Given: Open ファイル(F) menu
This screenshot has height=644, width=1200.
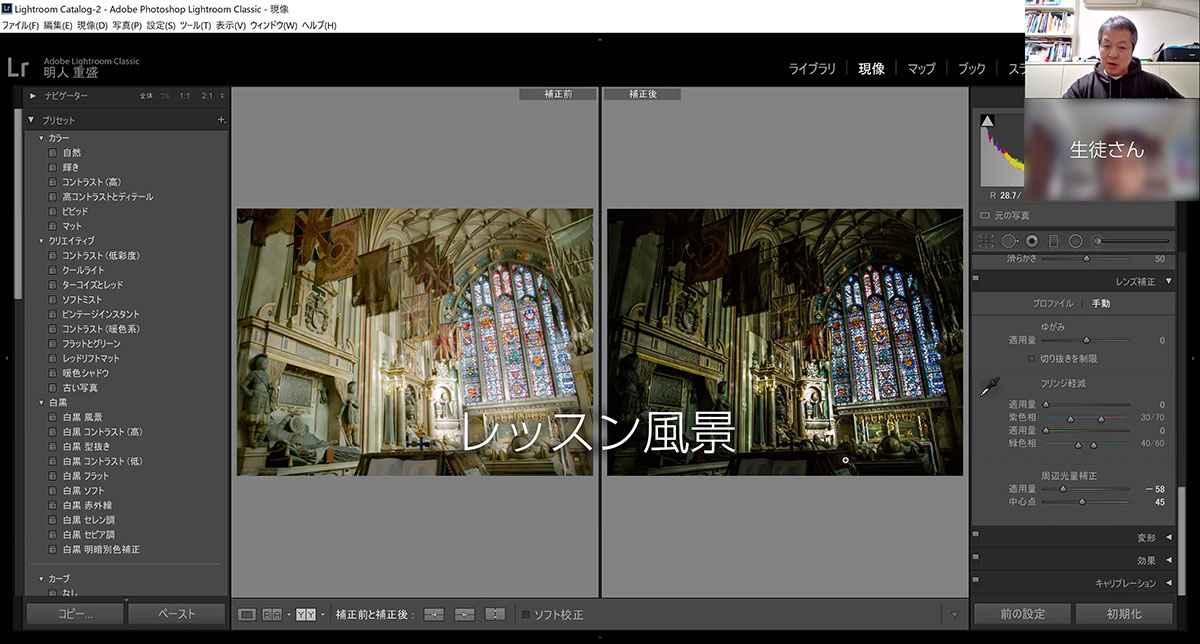Looking at the screenshot, I should tap(21, 24).
